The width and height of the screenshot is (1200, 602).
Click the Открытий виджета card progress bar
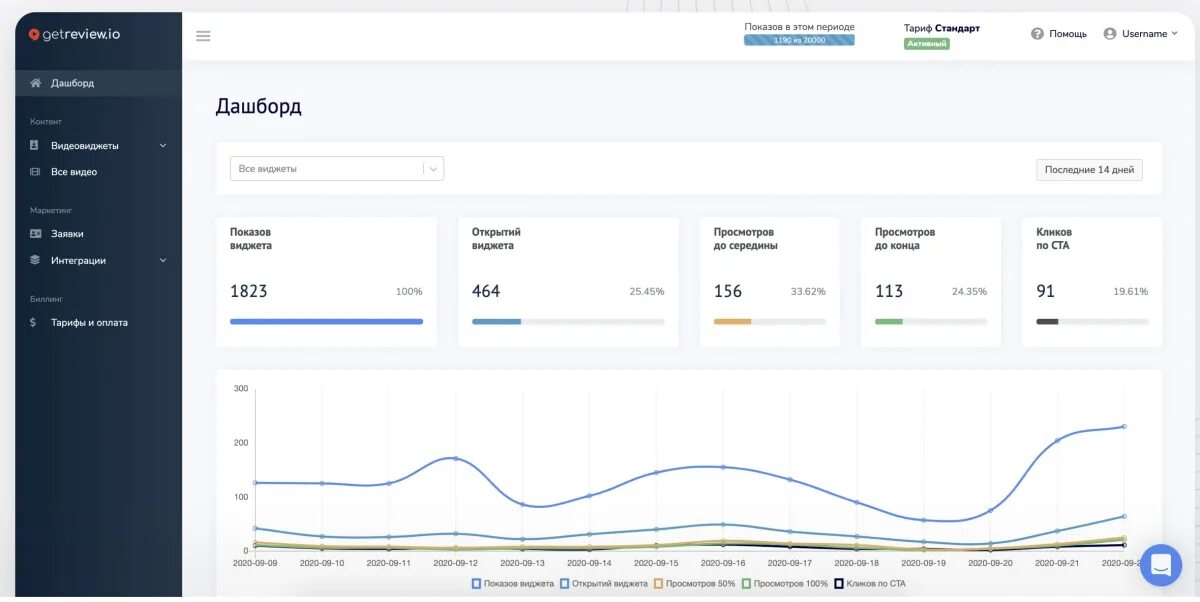568,322
